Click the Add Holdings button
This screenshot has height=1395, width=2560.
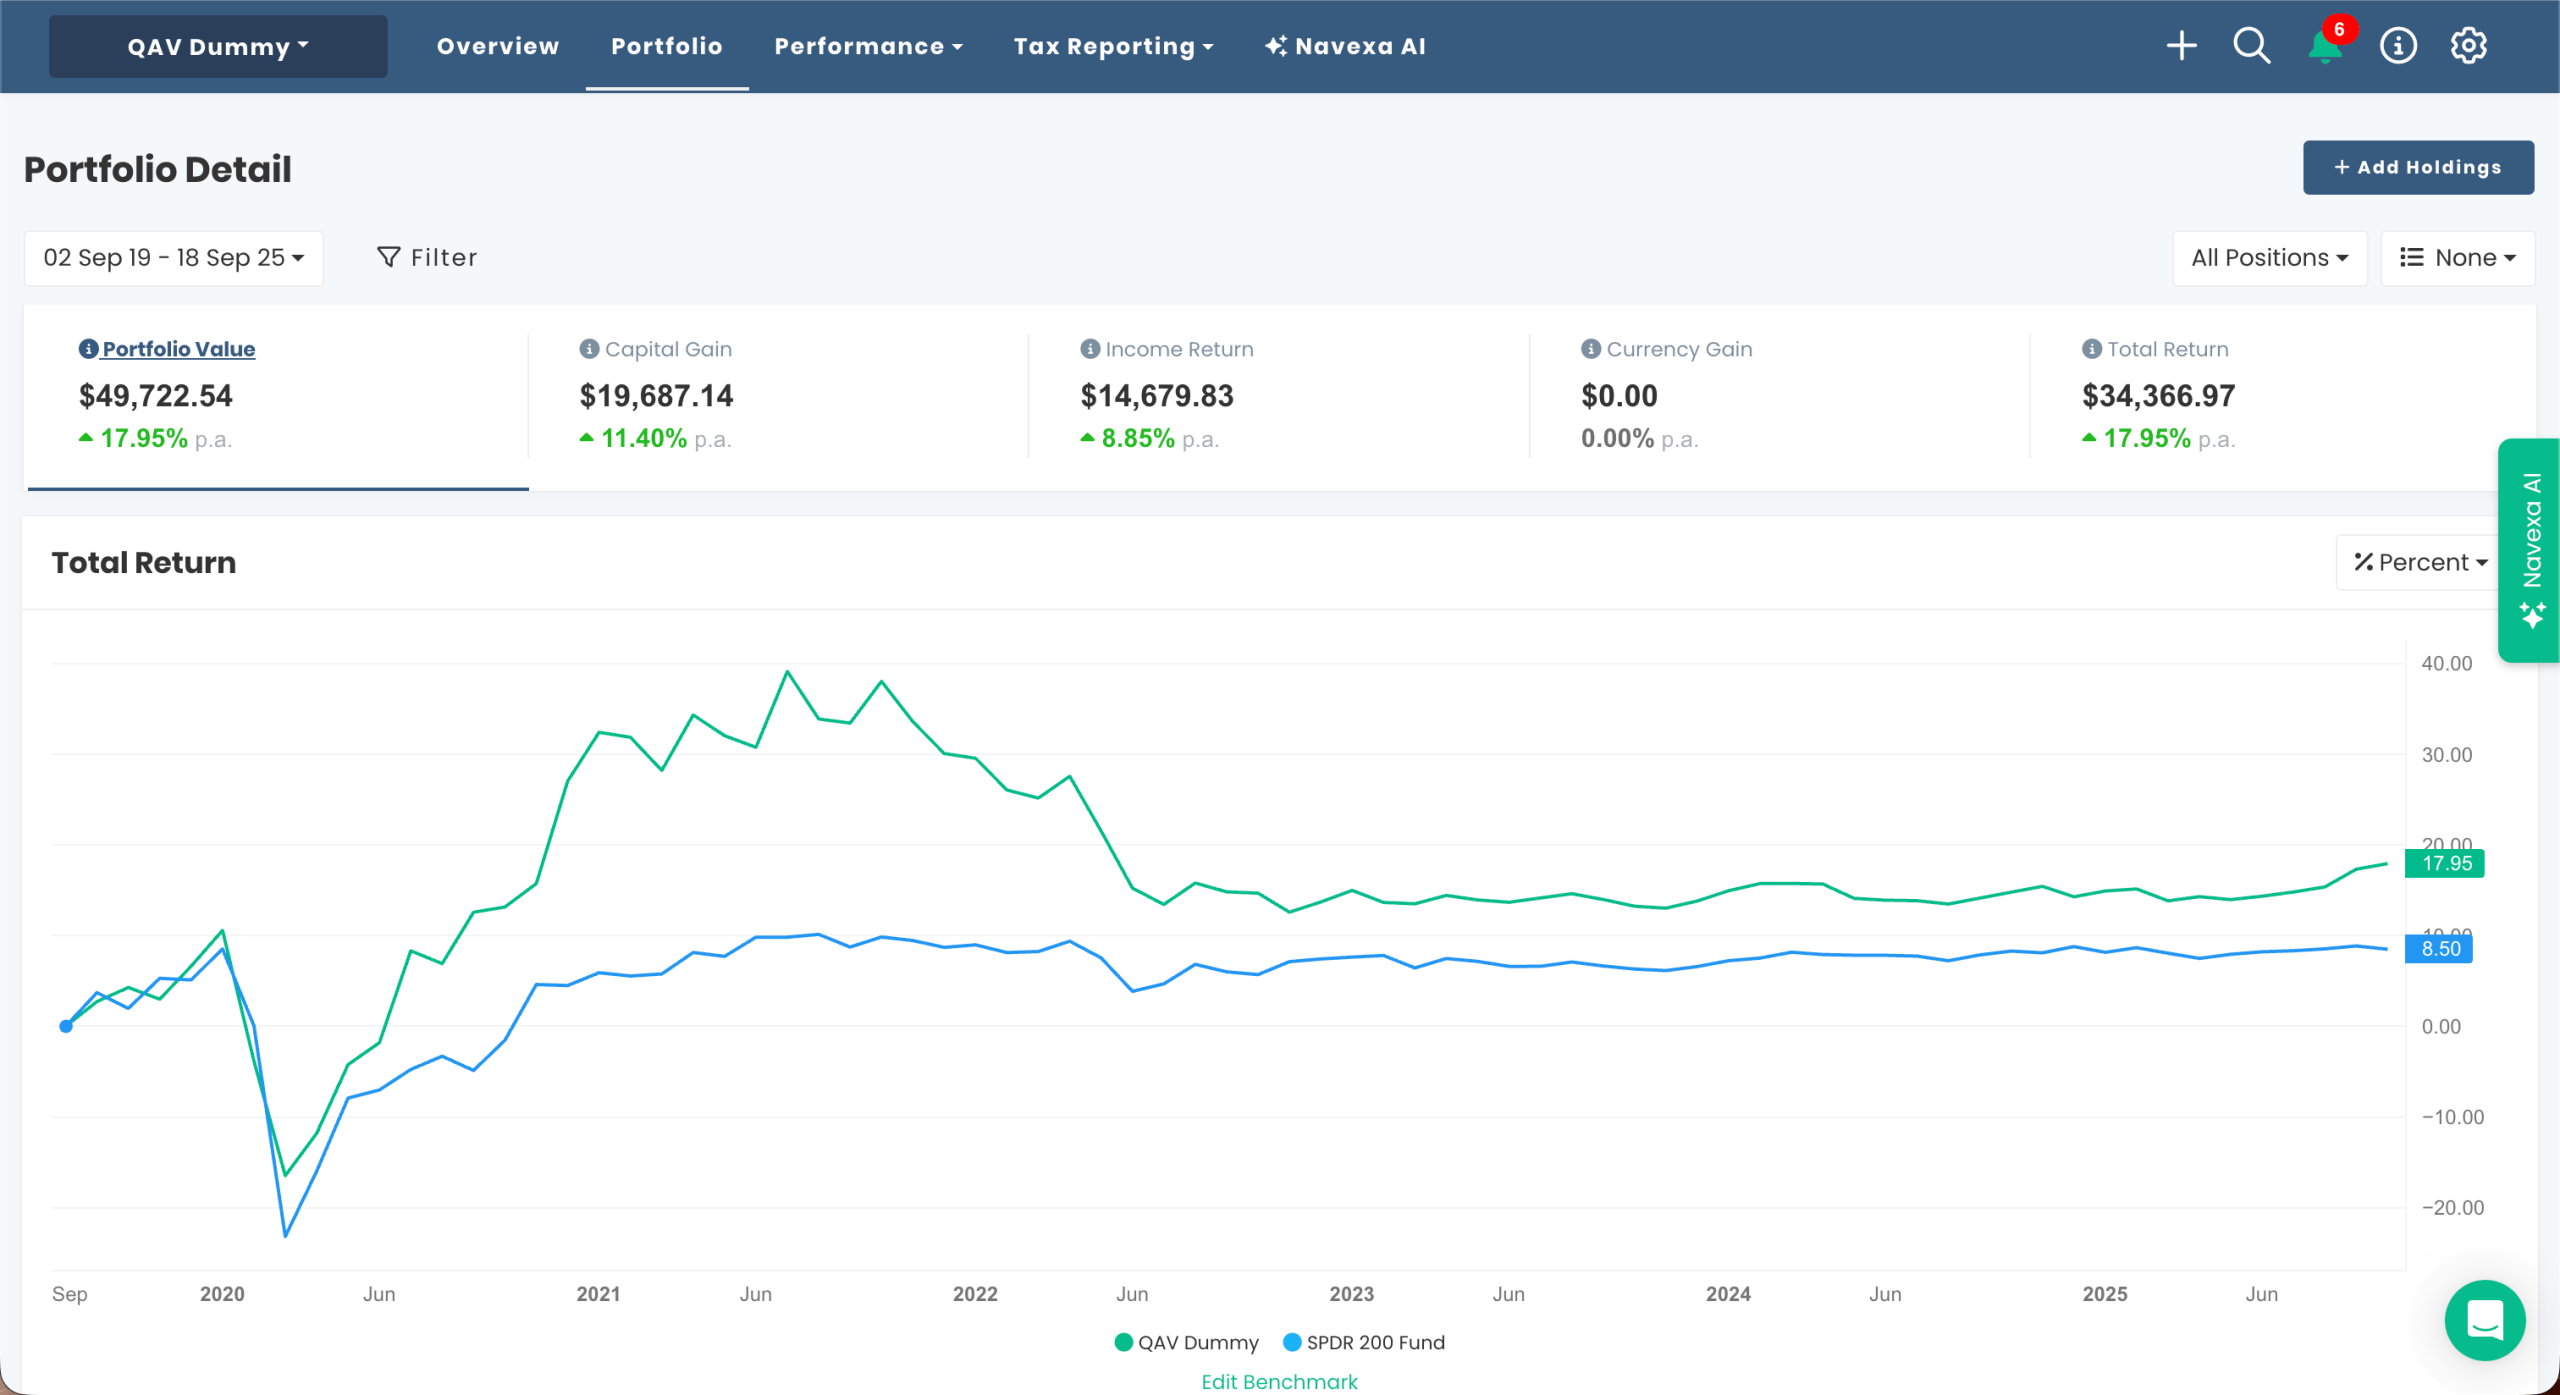pyautogui.click(x=2418, y=167)
